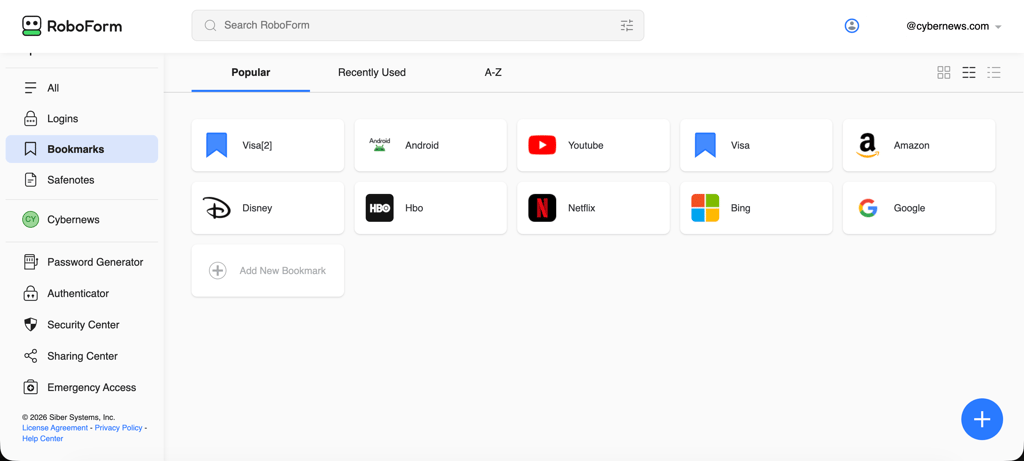Click the Emergency Access label text
Viewport: 1024px width, 461px height.
[91, 387]
